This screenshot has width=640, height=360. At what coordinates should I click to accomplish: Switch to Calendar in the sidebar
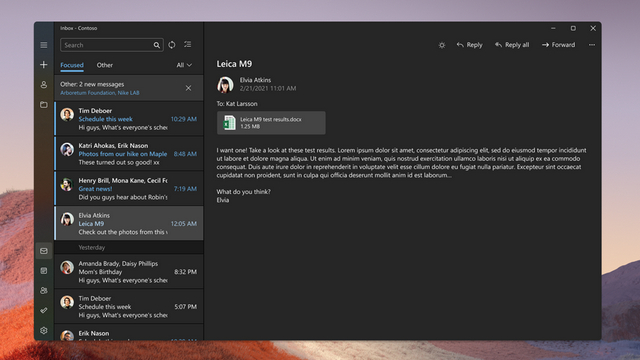coord(44,271)
